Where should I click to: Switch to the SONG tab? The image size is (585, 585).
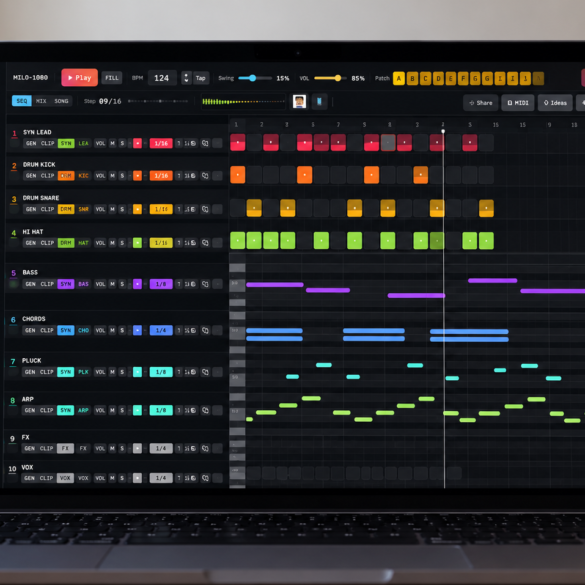pyautogui.click(x=61, y=101)
